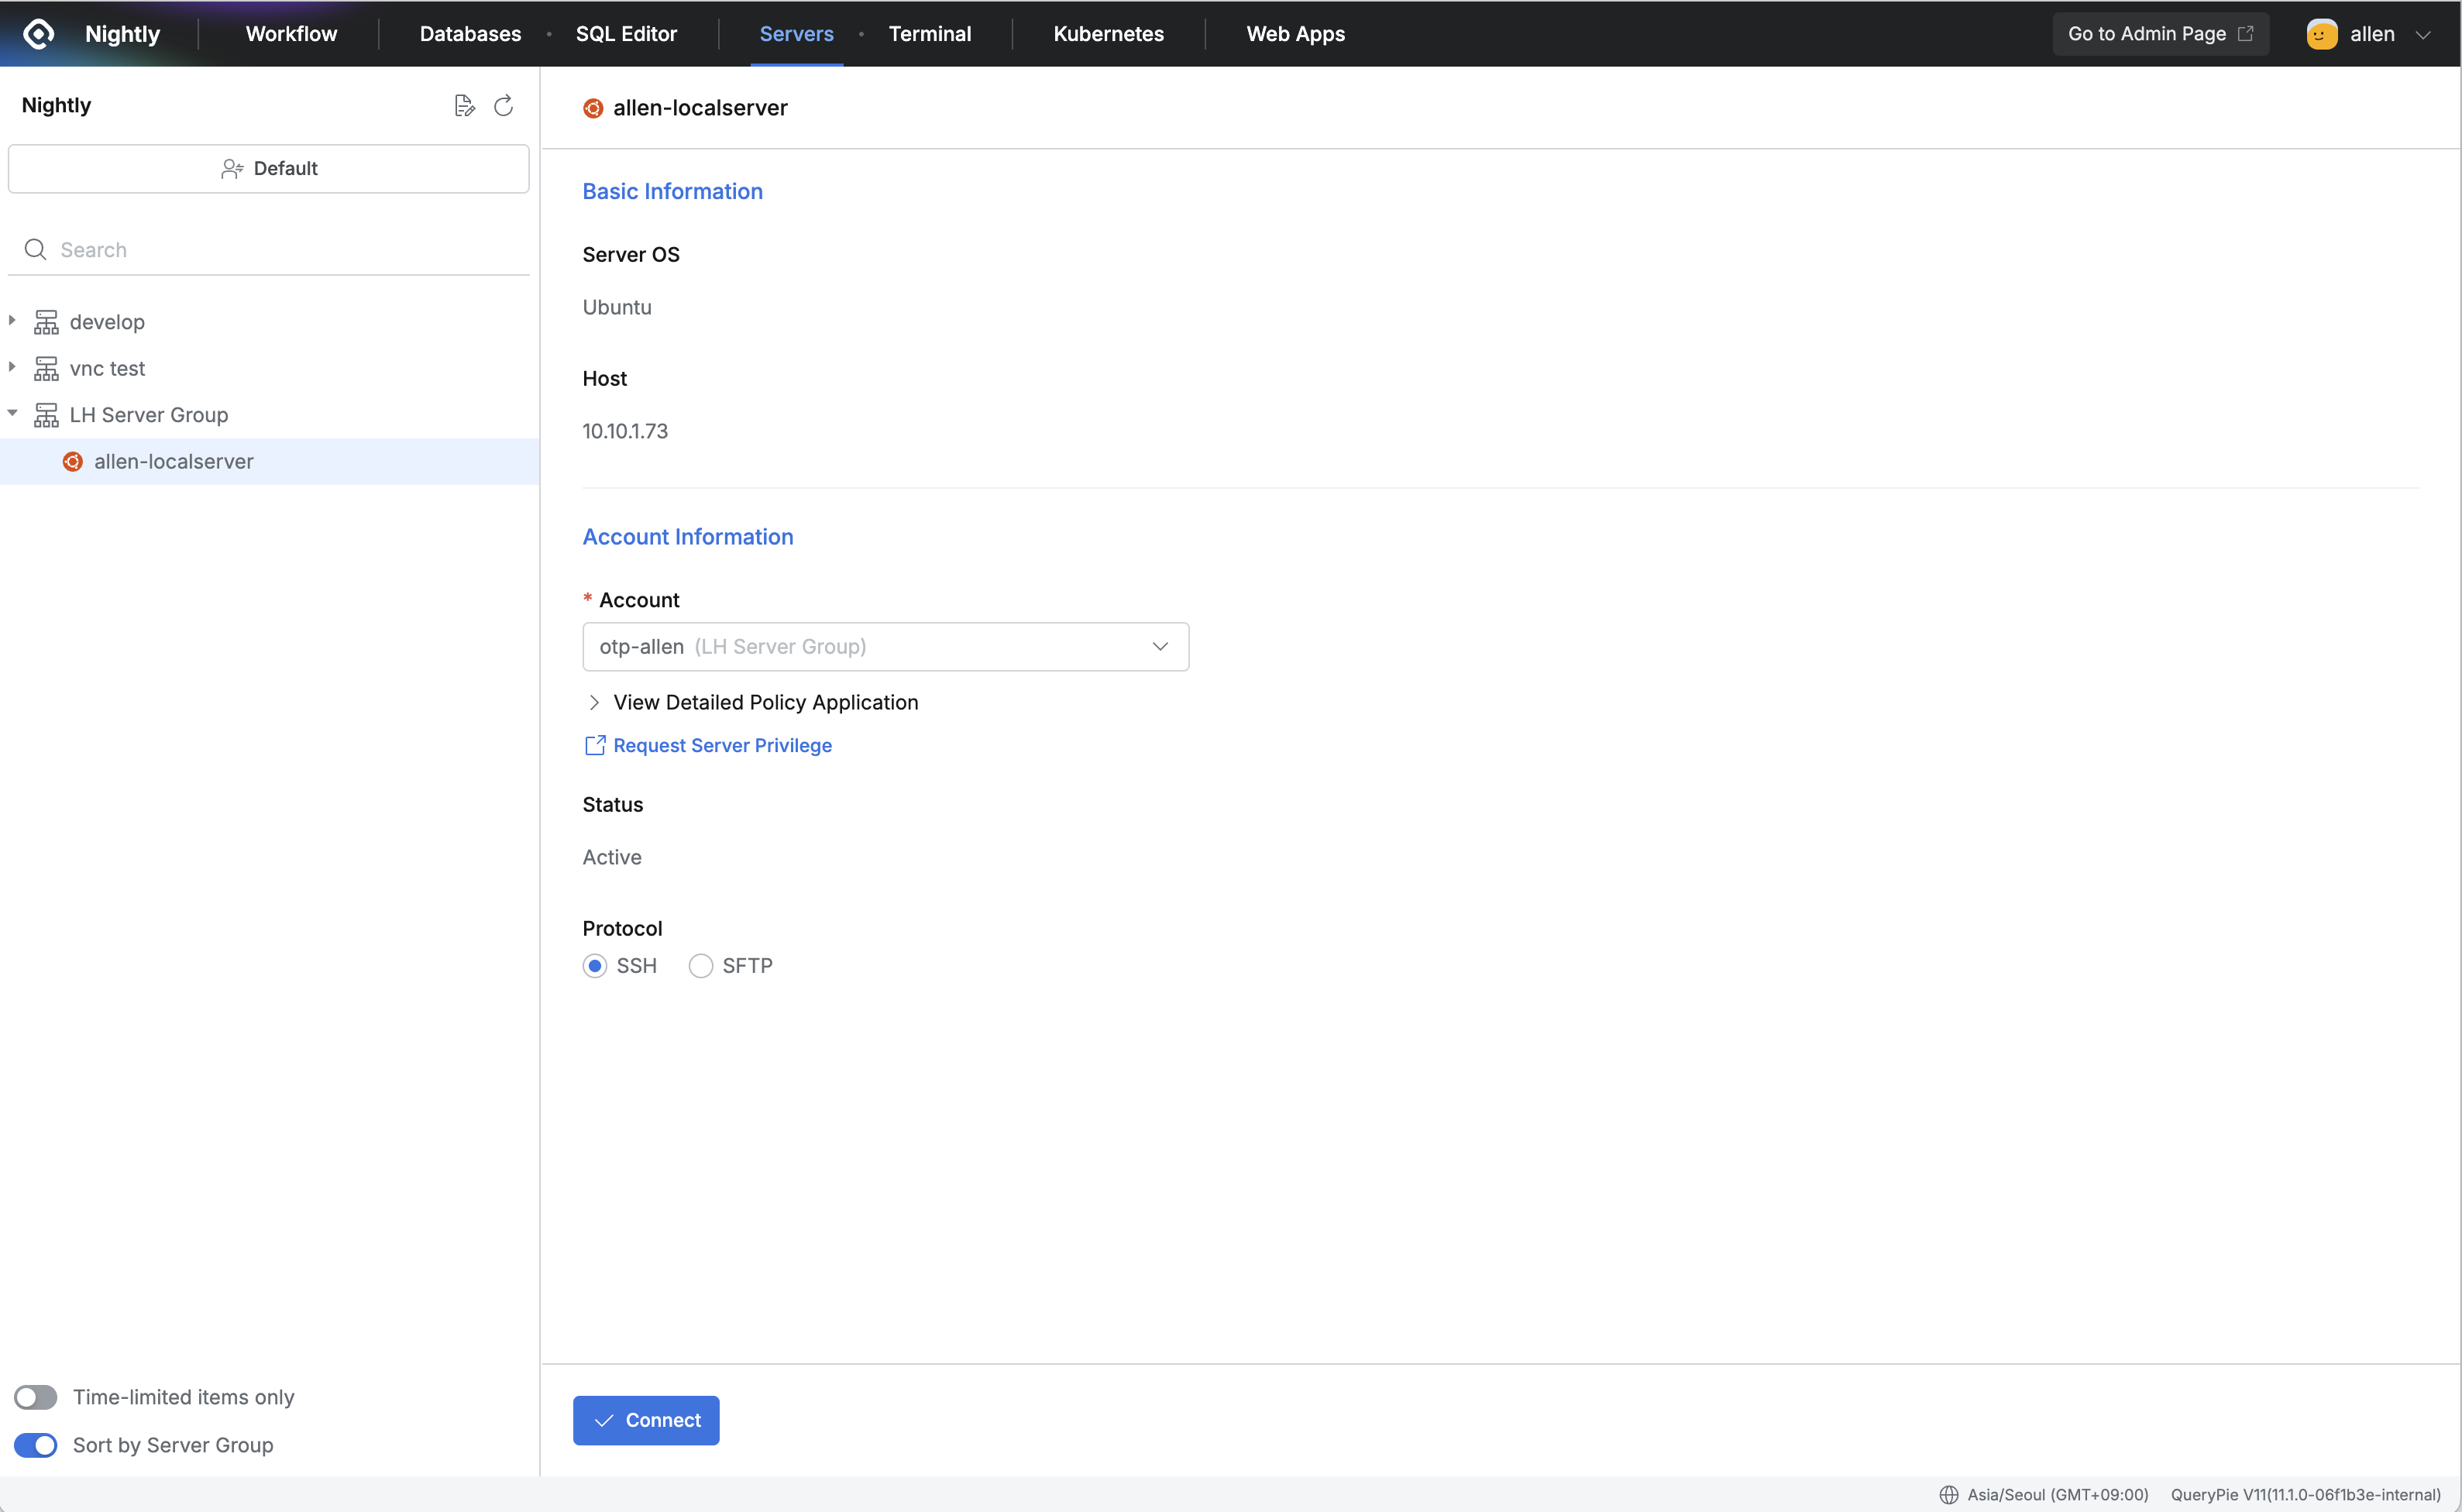Screen dimensions: 2462x1512
Task: Click the Ubuntu icon next to allen-localserver in tree
Action: point(73,461)
